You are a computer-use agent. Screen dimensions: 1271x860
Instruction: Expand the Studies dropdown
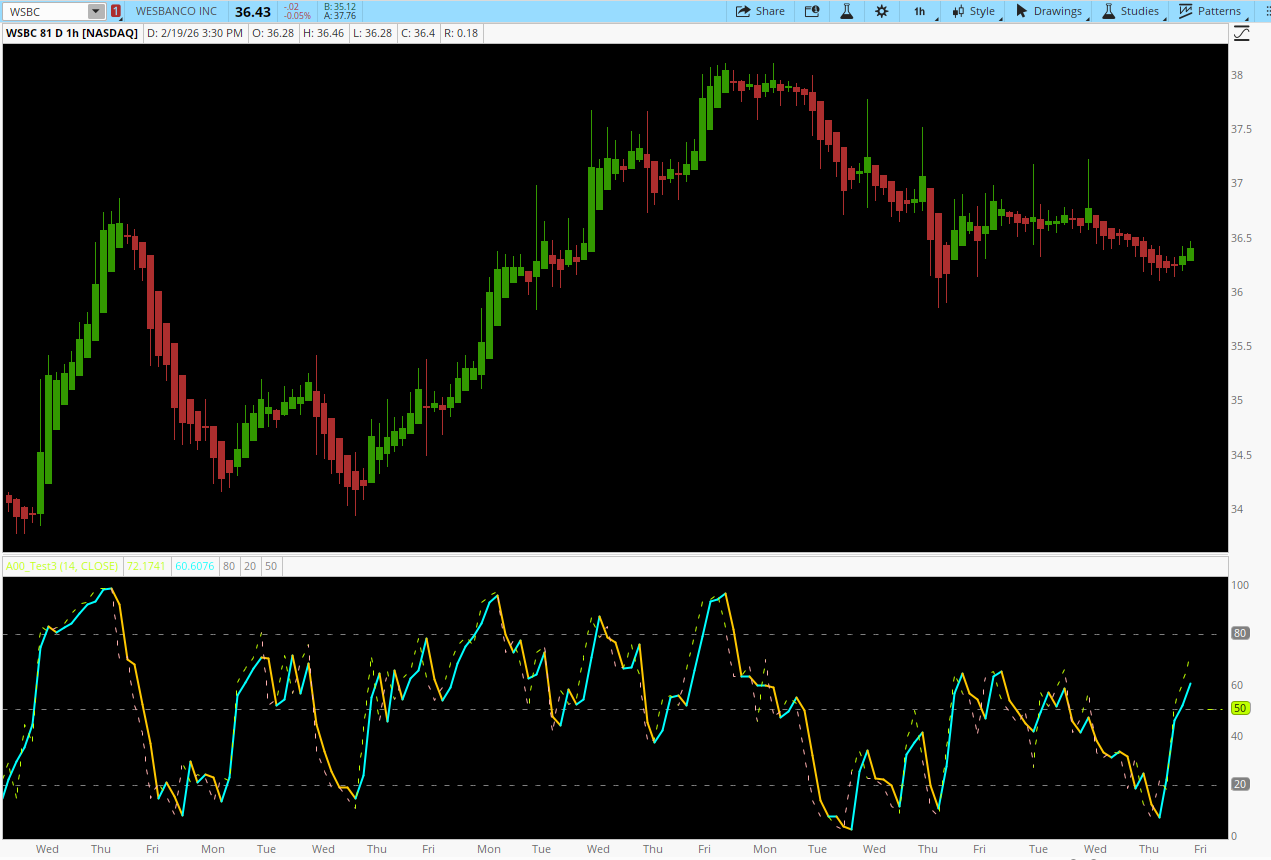pos(1131,11)
